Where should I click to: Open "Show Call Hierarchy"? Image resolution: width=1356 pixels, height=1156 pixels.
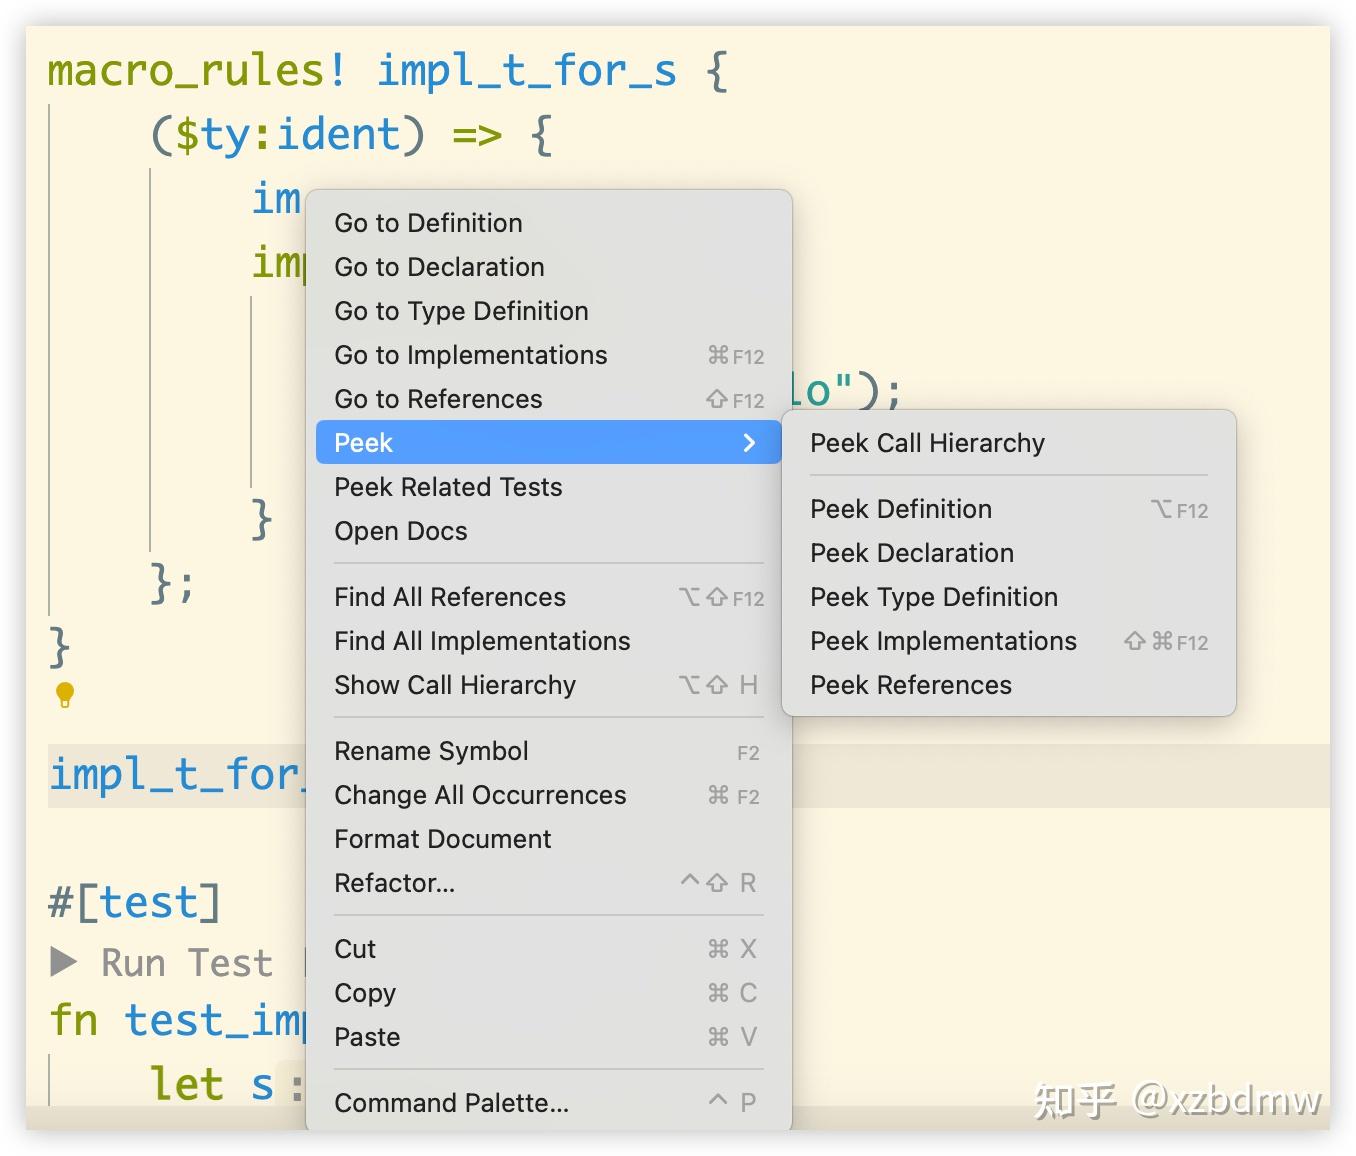455,685
